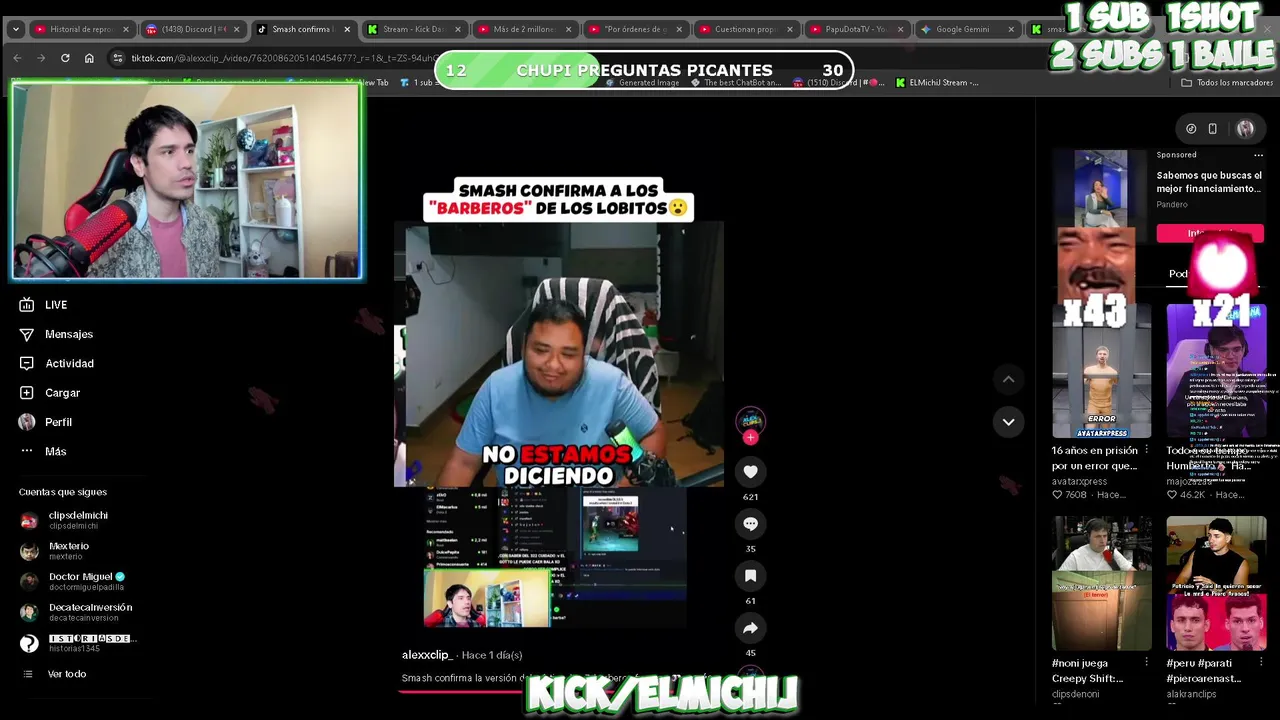This screenshot has width=1280, height=720.
Task: Open options for the '16 años en prisión' video
Action: [1146, 451]
